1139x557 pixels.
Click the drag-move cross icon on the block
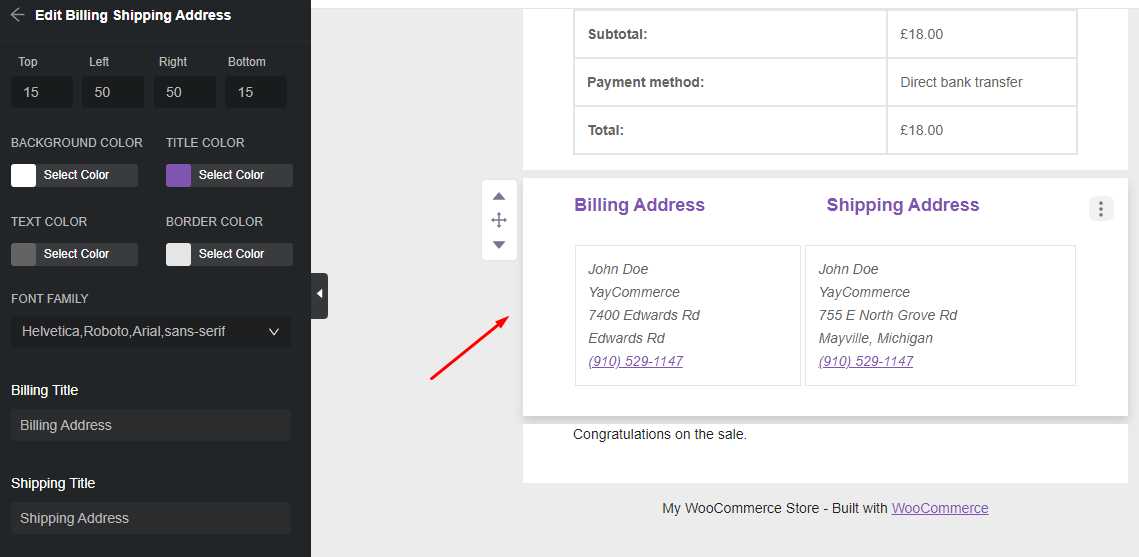click(499, 220)
